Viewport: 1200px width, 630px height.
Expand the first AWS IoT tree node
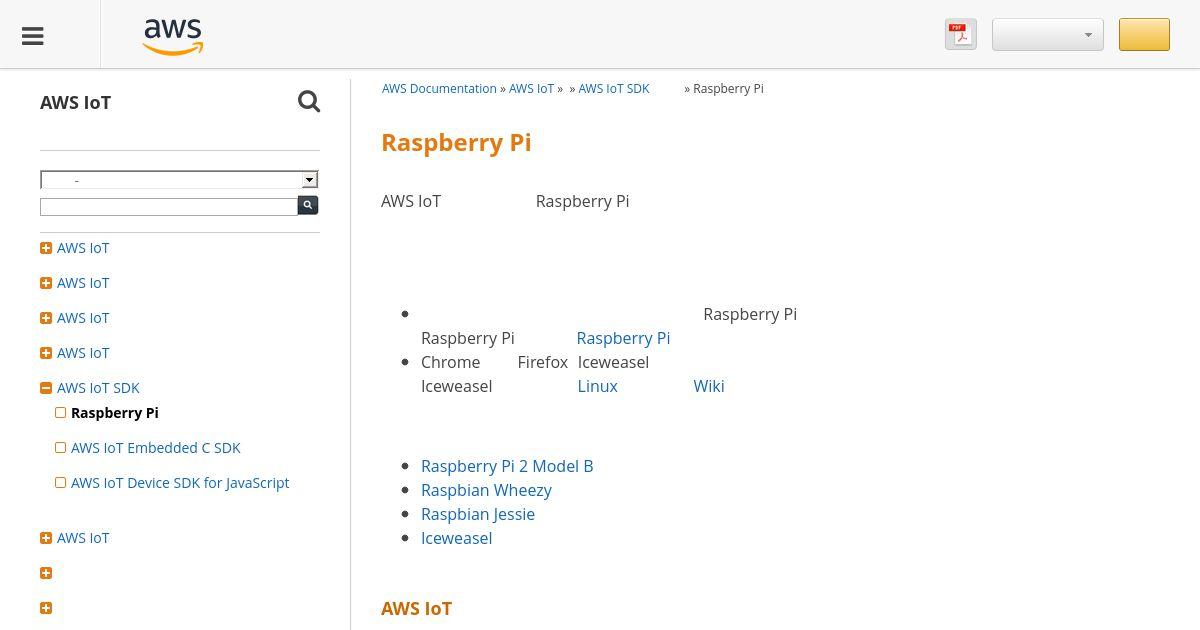pyautogui.click(x=46, y=248)
